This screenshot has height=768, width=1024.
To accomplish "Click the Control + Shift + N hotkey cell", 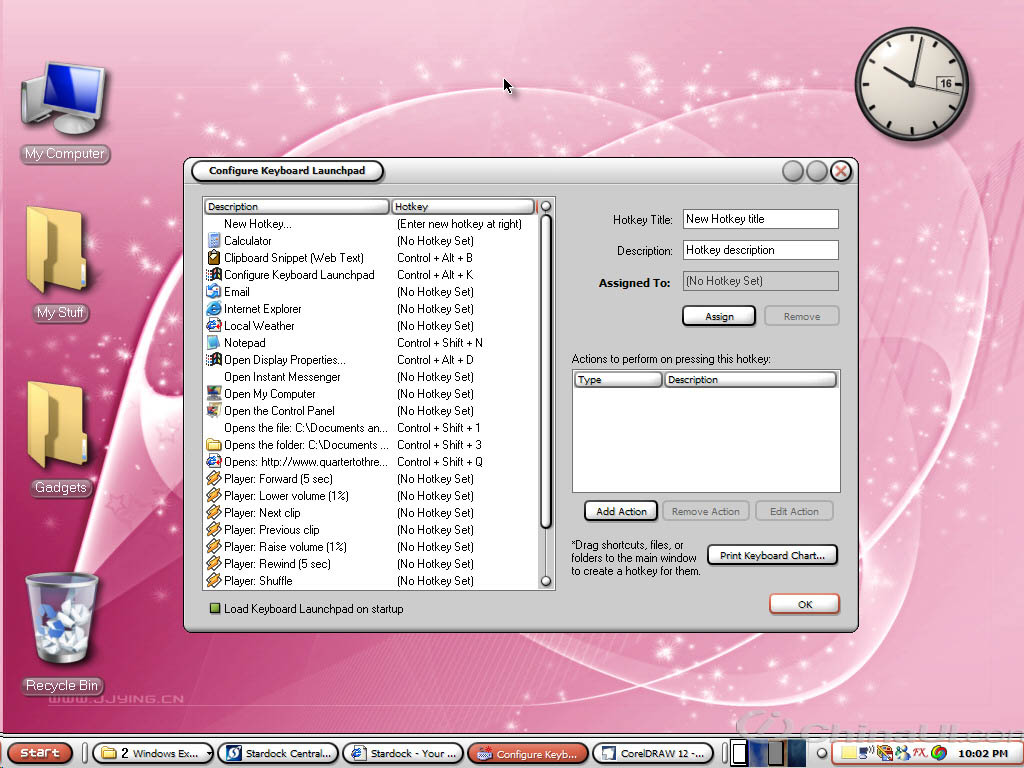I will pyautogui.click(x=440, y=343).
